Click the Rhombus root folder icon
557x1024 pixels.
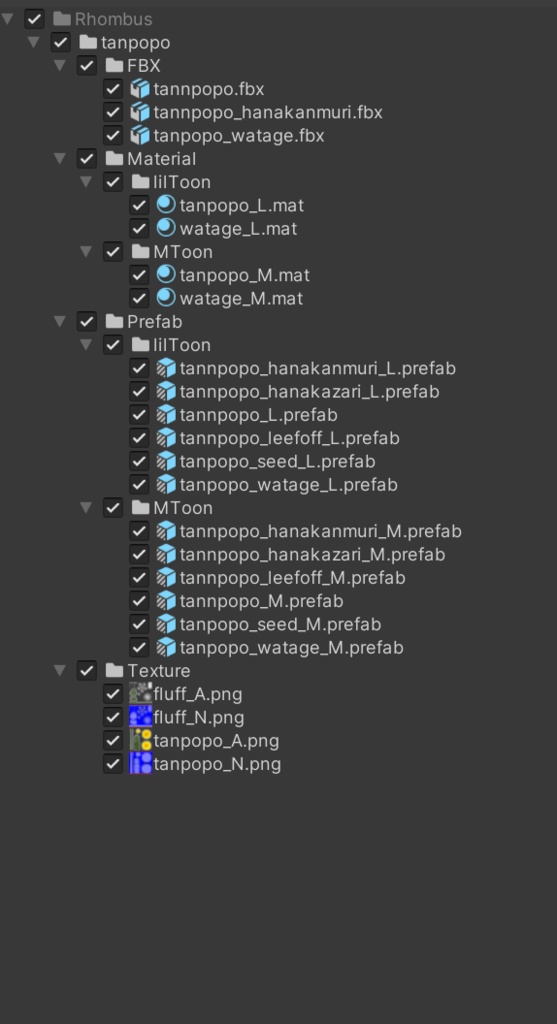tap(62, 19)
